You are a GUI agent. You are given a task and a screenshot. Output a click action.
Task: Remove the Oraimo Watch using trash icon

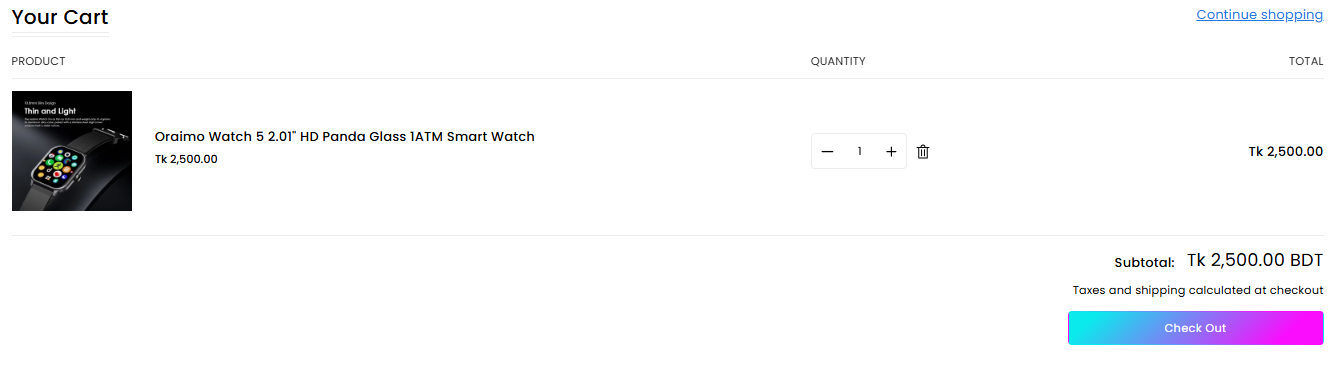pyautogui.click(x=923, y=152)
